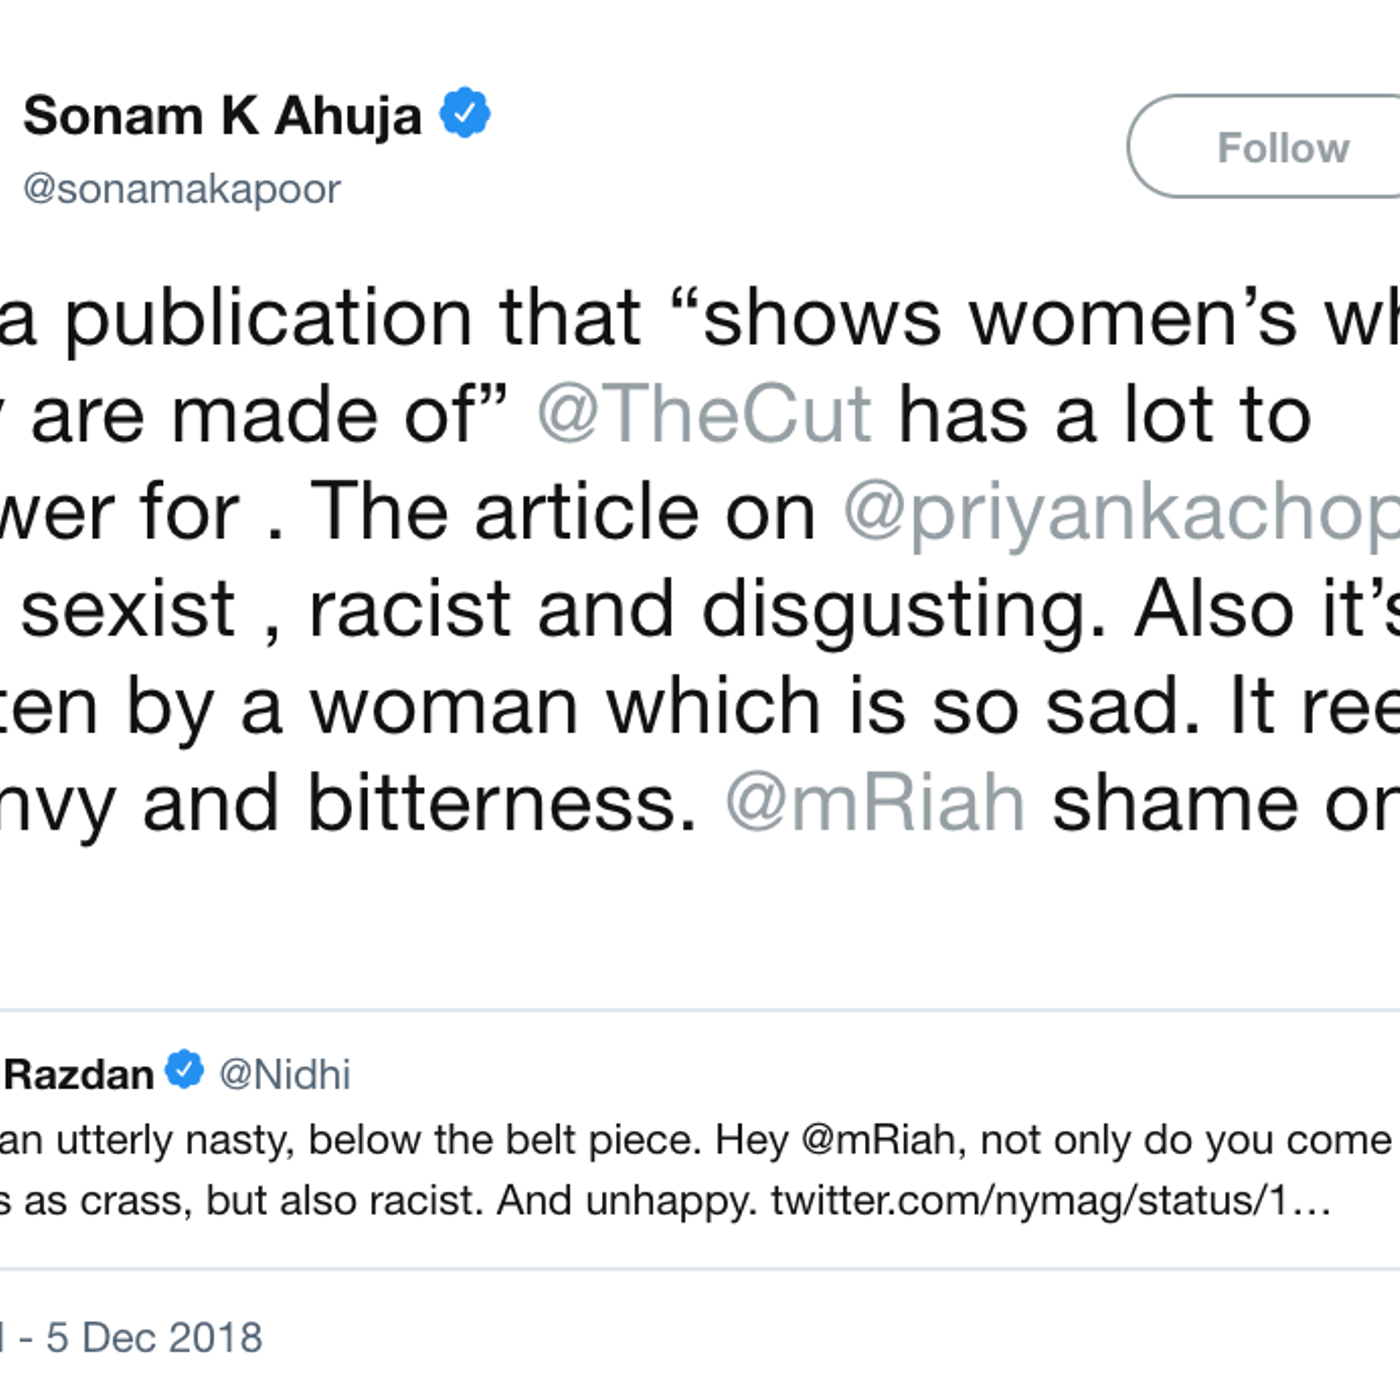
Task: Open the @TheCut mention
Action: (705, 415)
